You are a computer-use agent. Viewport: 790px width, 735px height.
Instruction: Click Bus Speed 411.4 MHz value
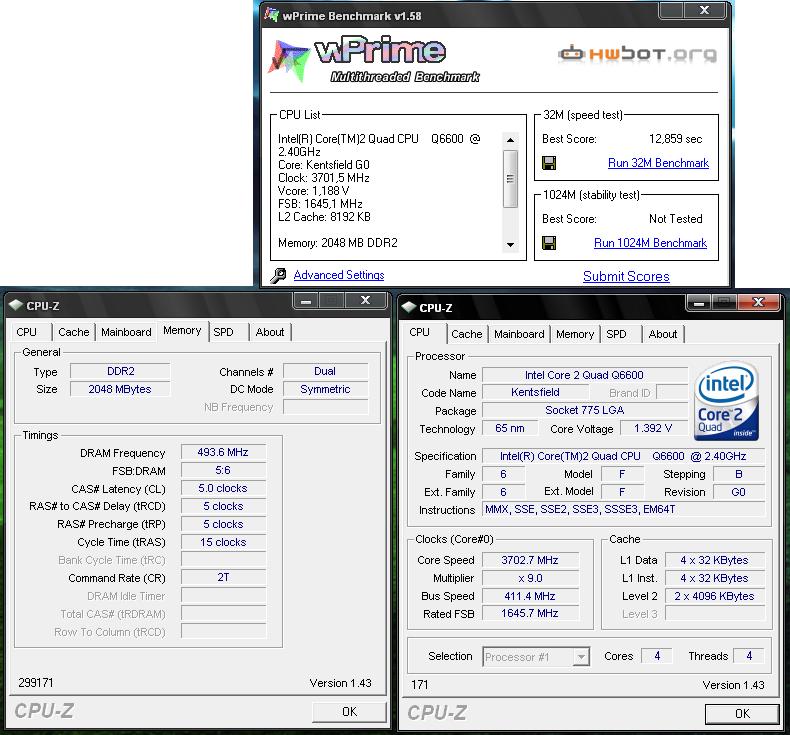[x=530, y=596]
